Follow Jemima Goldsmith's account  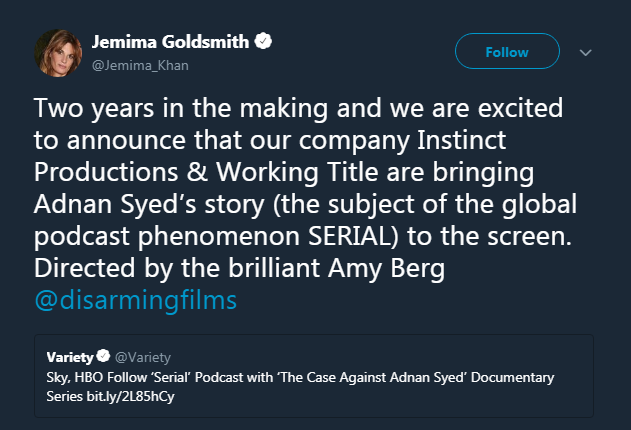[x=506, y=51]
